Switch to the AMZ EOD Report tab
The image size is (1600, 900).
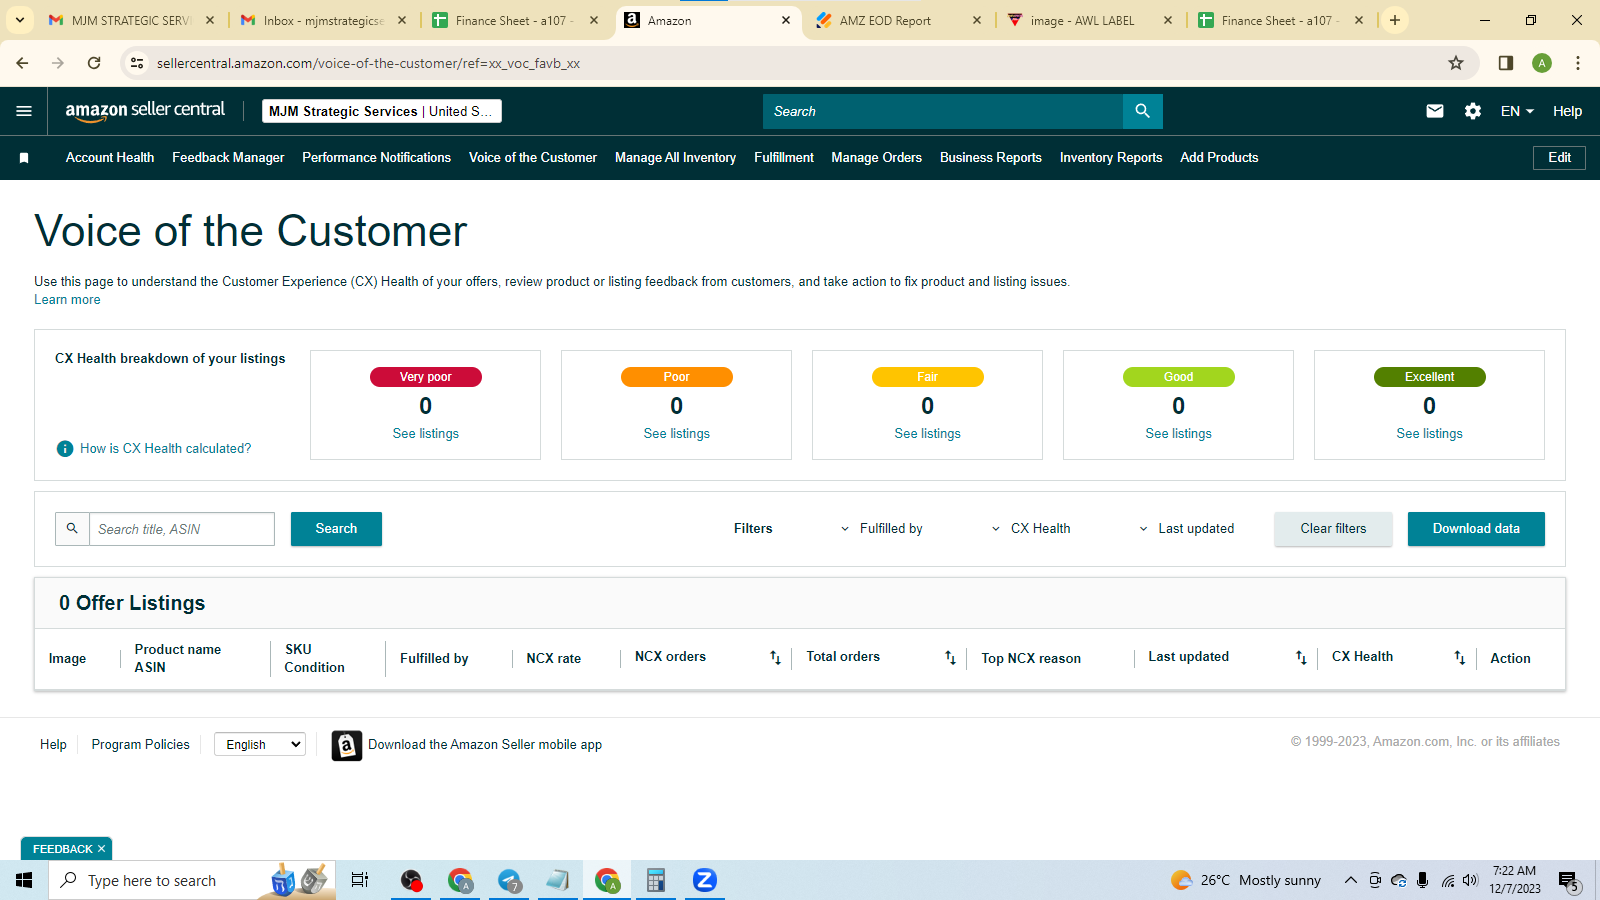(x=898, y=20)
